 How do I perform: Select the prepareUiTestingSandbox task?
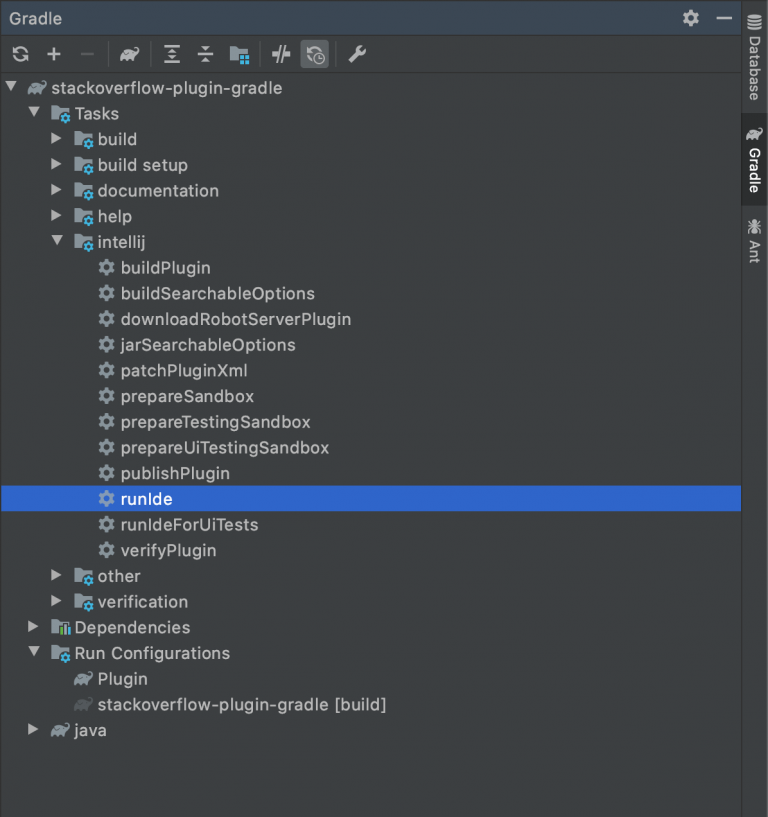tap(225, 448)
